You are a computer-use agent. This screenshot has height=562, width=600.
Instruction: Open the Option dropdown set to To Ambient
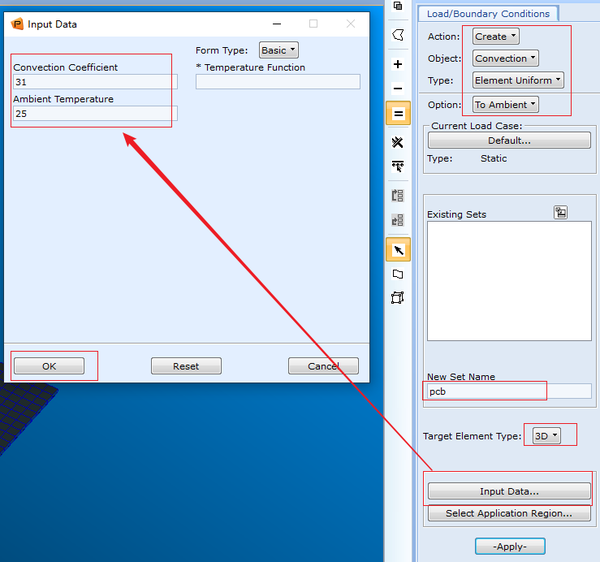click(x=505, y=104)
